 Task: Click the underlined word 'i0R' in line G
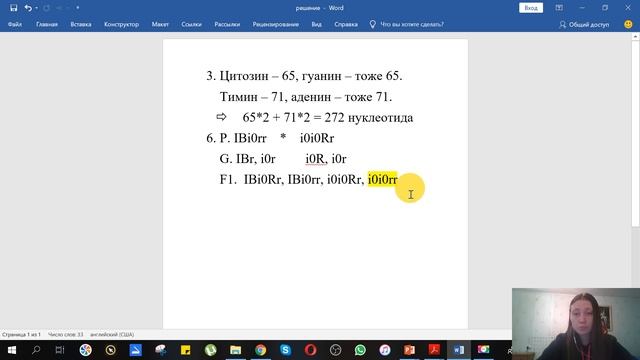click(316, 158)
